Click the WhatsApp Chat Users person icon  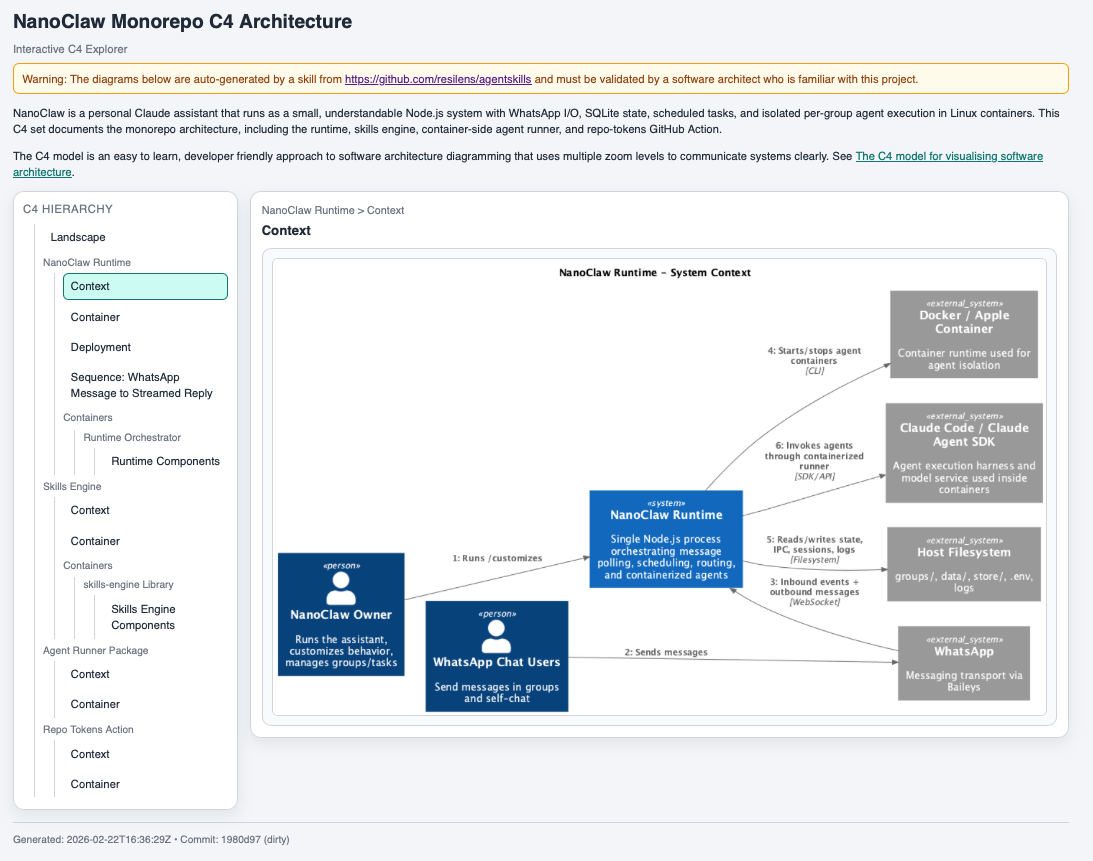pos(496,633)
